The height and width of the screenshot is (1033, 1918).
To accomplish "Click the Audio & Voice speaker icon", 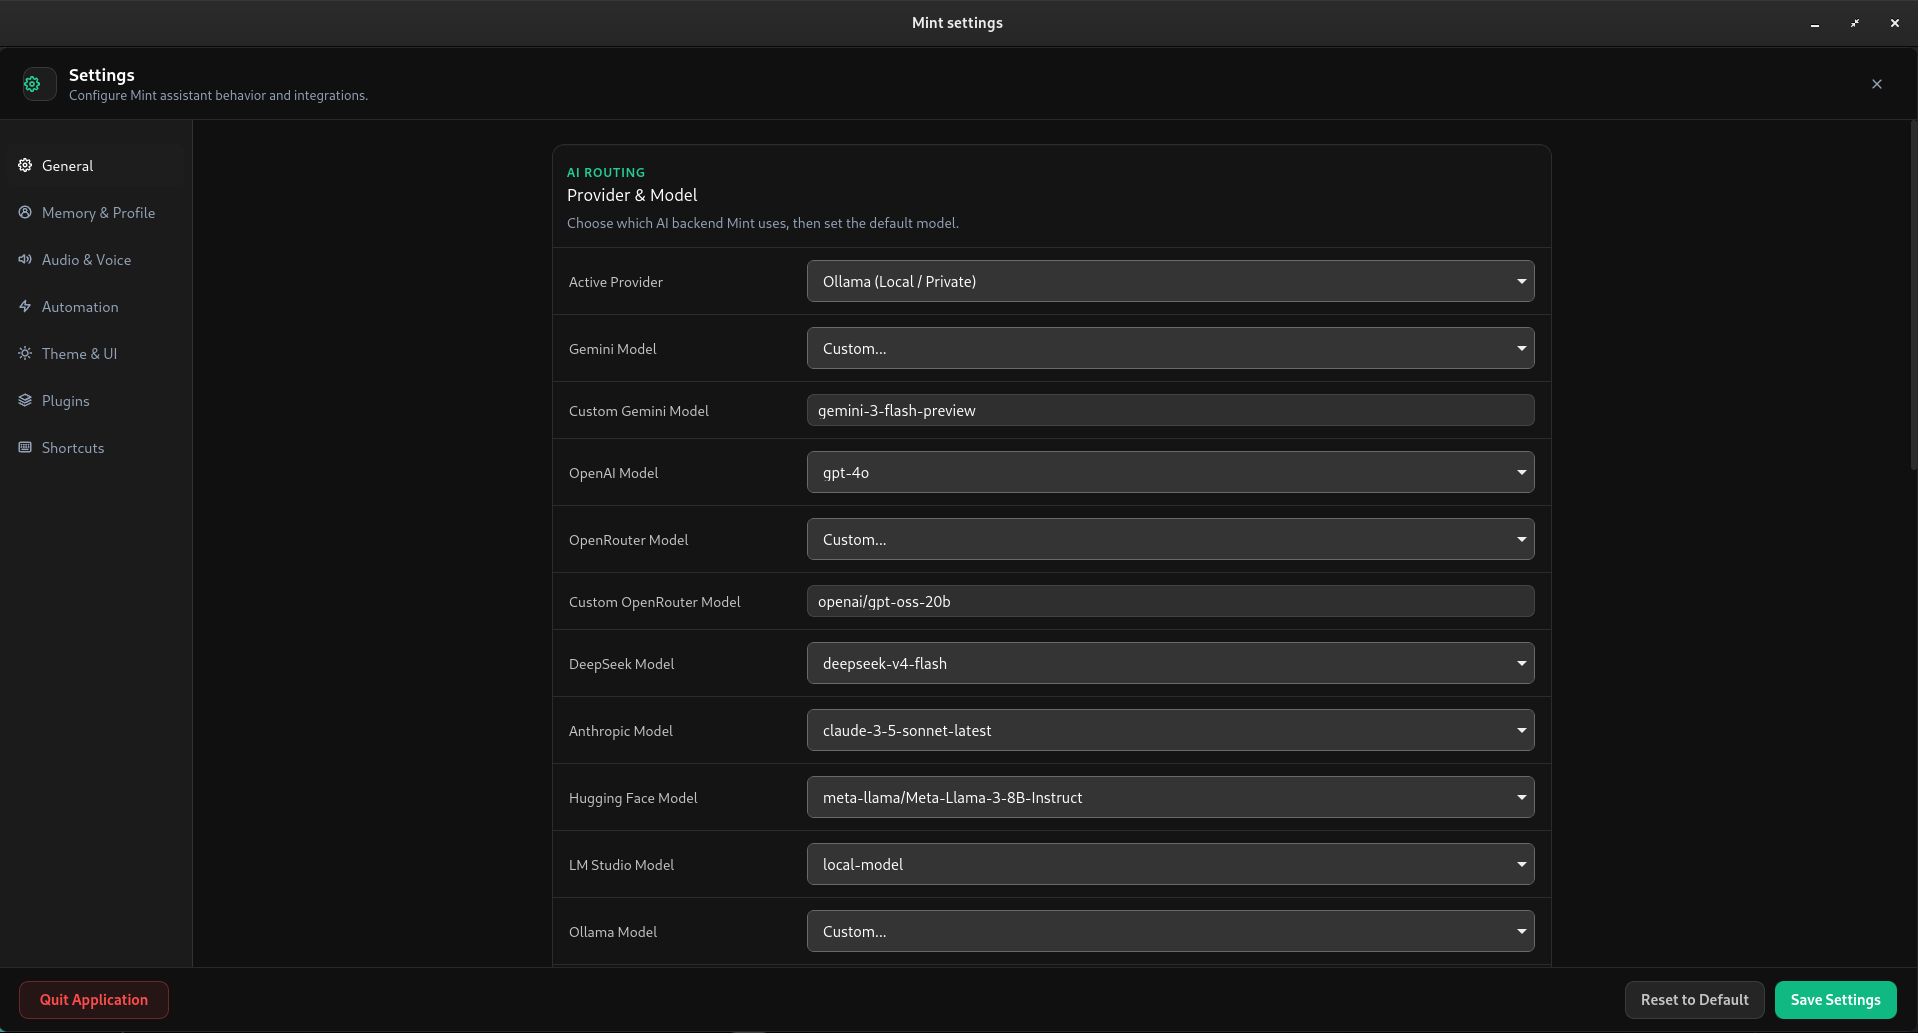I will pyautogui.click(x=25, y=259).
